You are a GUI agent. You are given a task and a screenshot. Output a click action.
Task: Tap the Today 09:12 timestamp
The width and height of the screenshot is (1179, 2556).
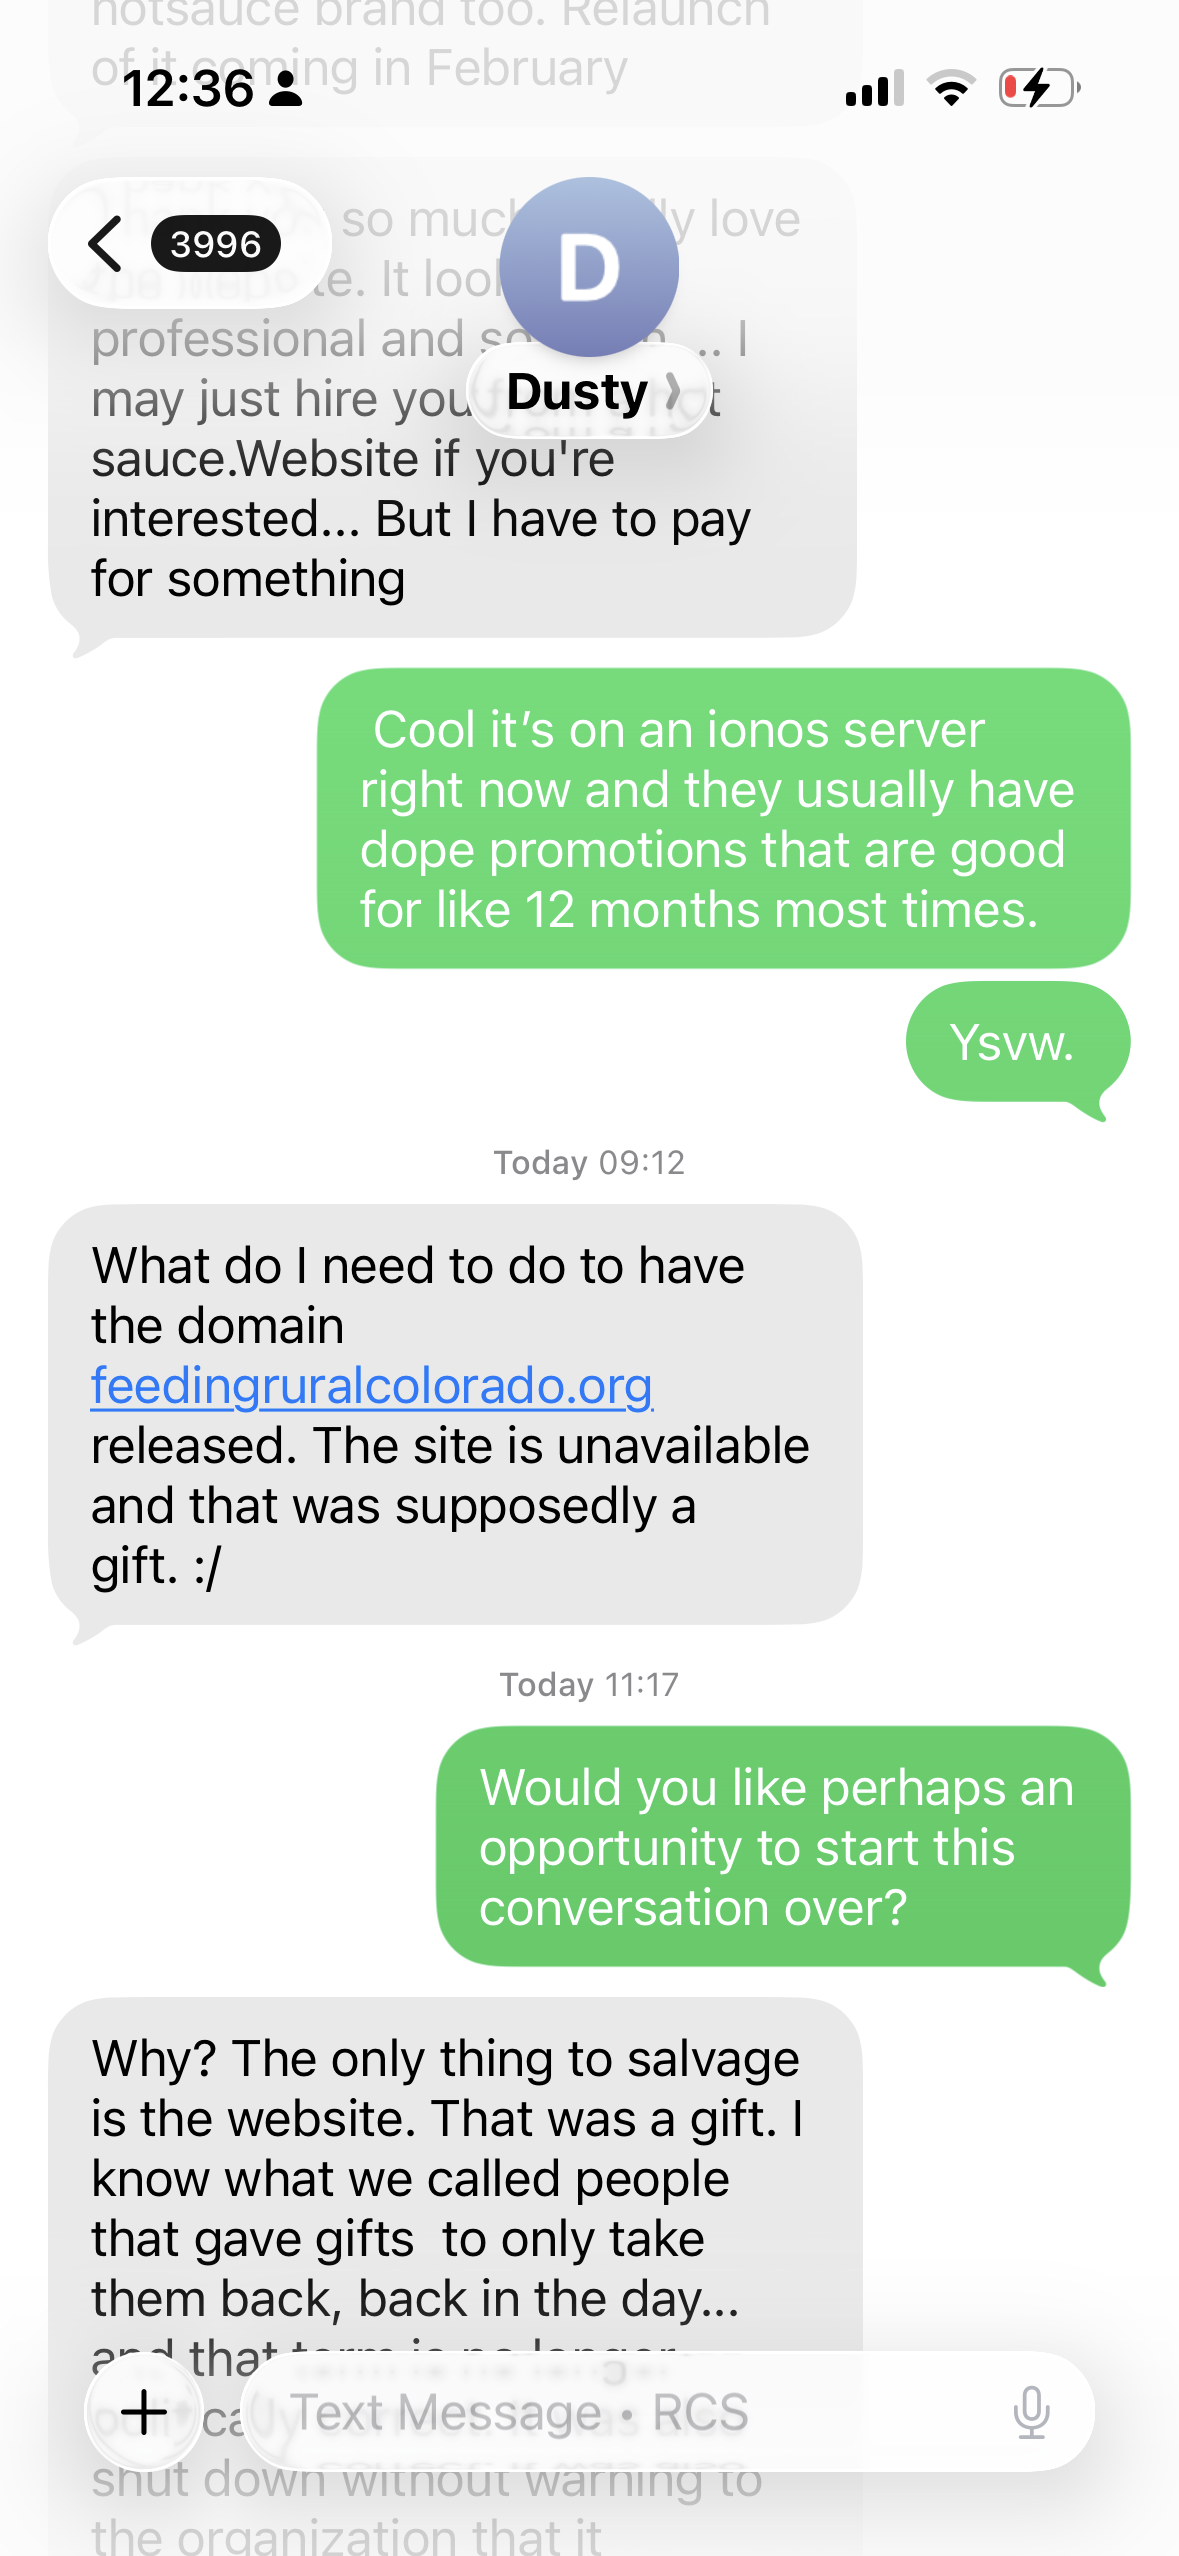(589, 1162)
